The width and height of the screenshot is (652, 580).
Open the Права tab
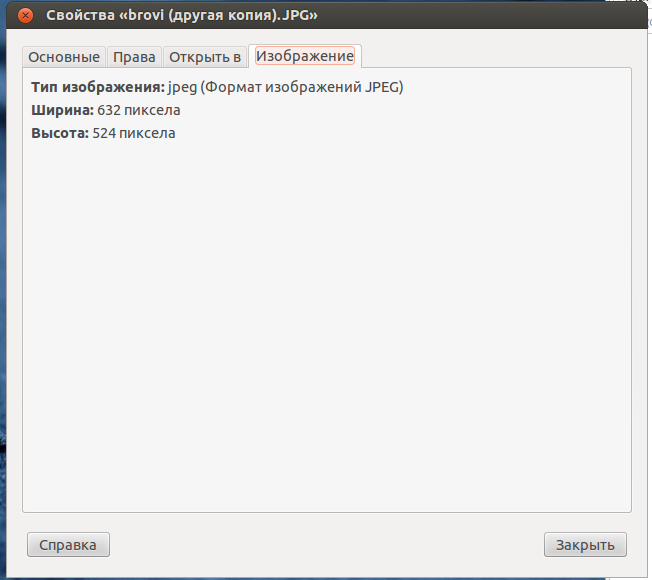point(134,57)
